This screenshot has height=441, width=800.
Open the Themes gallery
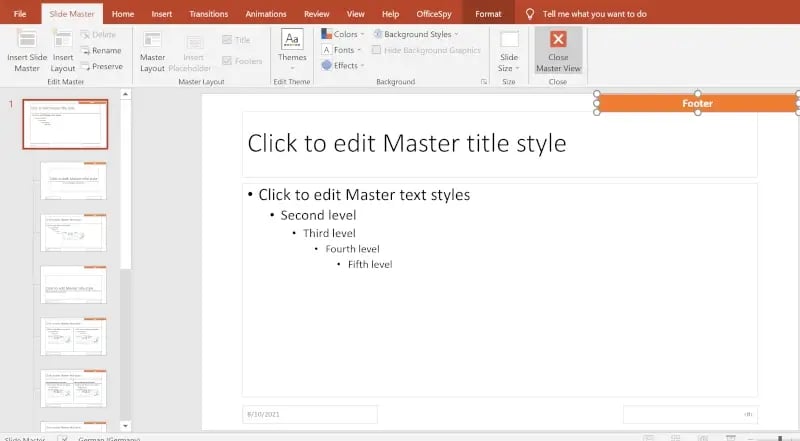pos(292,50)
